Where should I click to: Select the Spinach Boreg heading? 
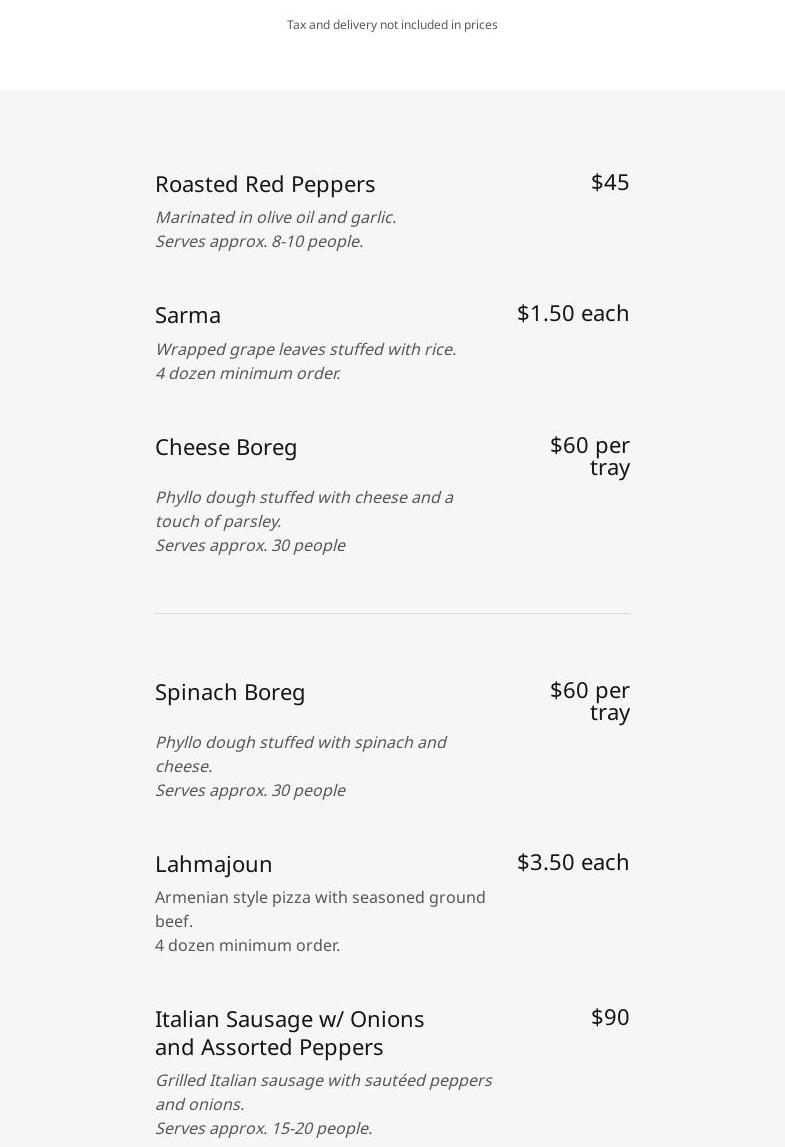click(x=230, y=692)
